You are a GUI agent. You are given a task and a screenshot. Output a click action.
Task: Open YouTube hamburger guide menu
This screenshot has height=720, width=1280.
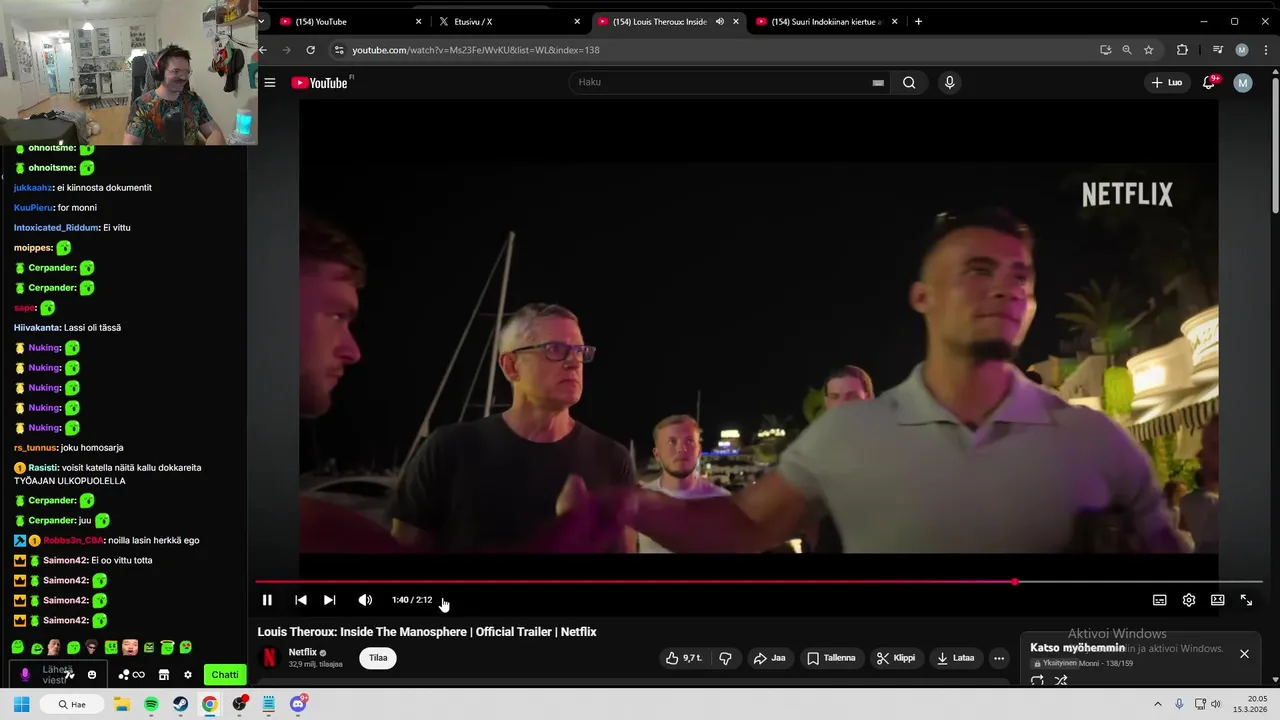[x=269, y=83]
